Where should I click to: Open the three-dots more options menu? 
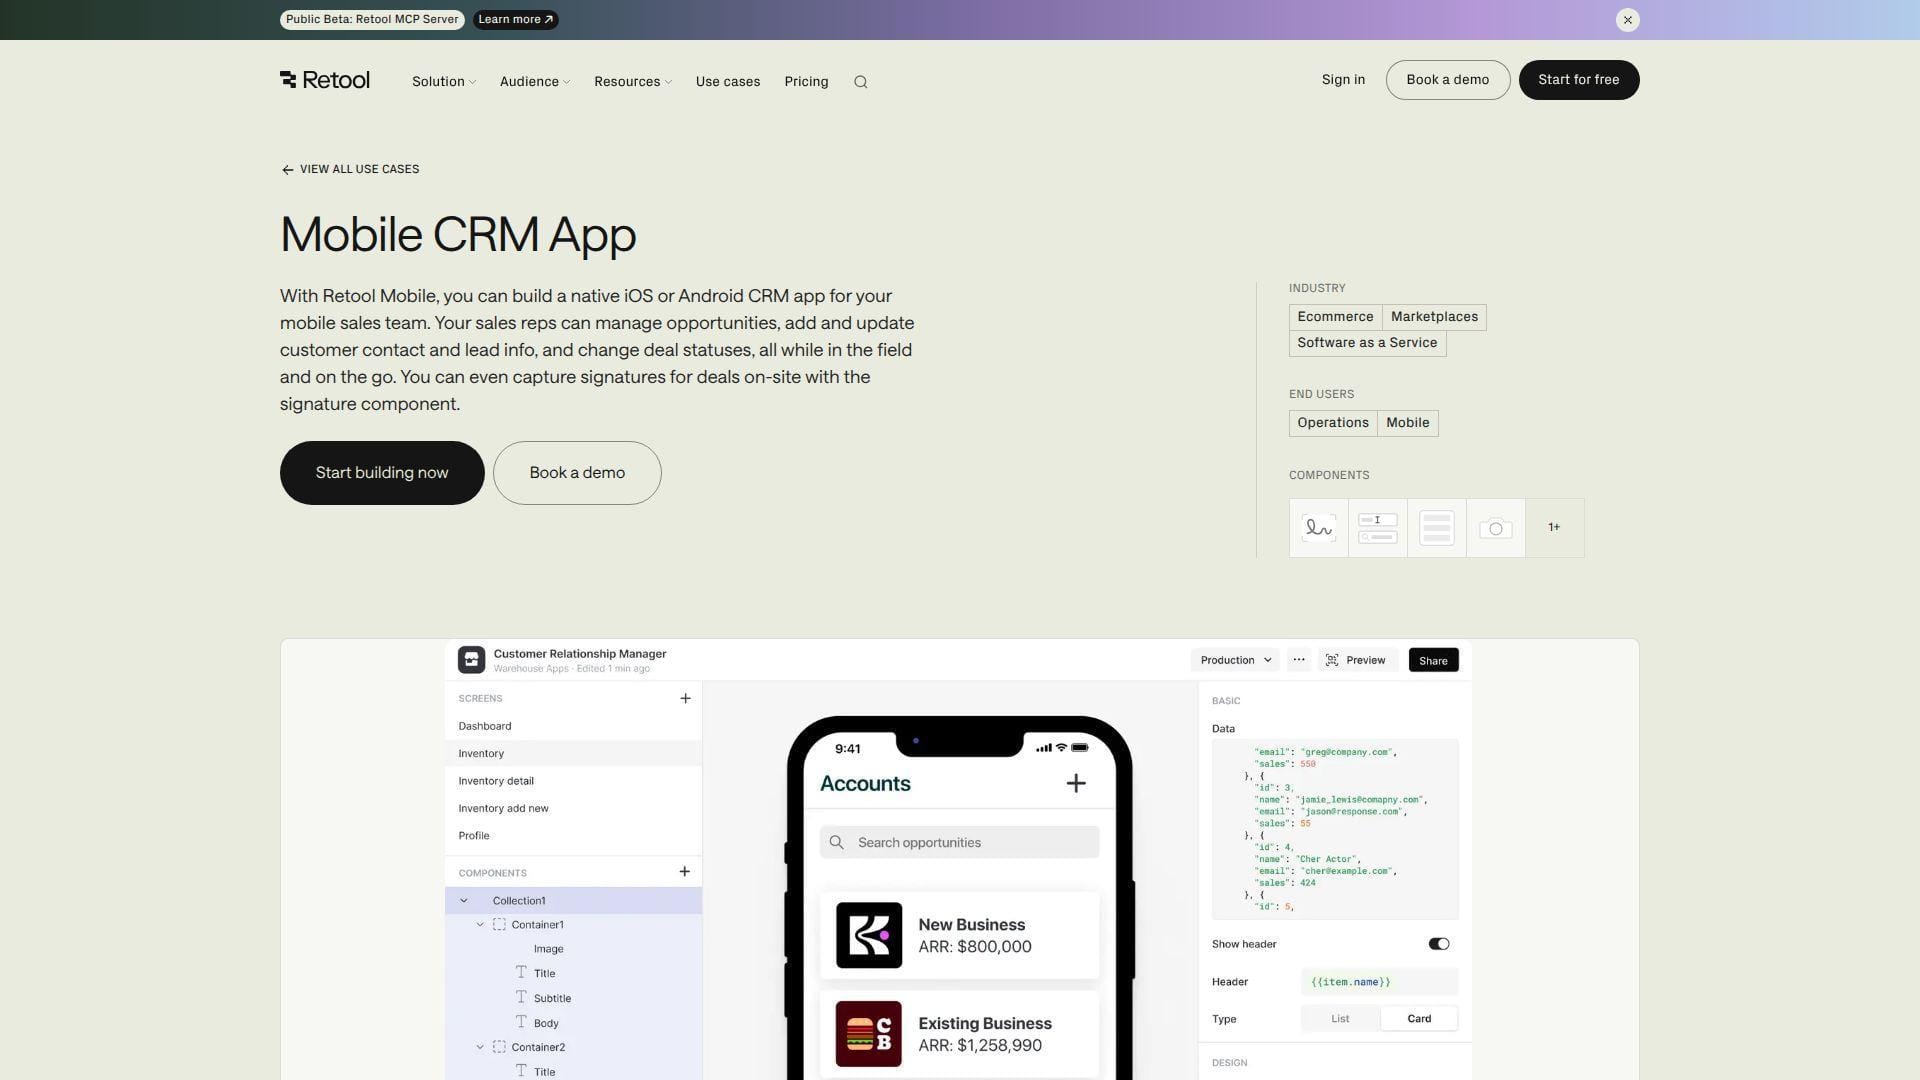pyautogui.click(x=1299, y=660)
